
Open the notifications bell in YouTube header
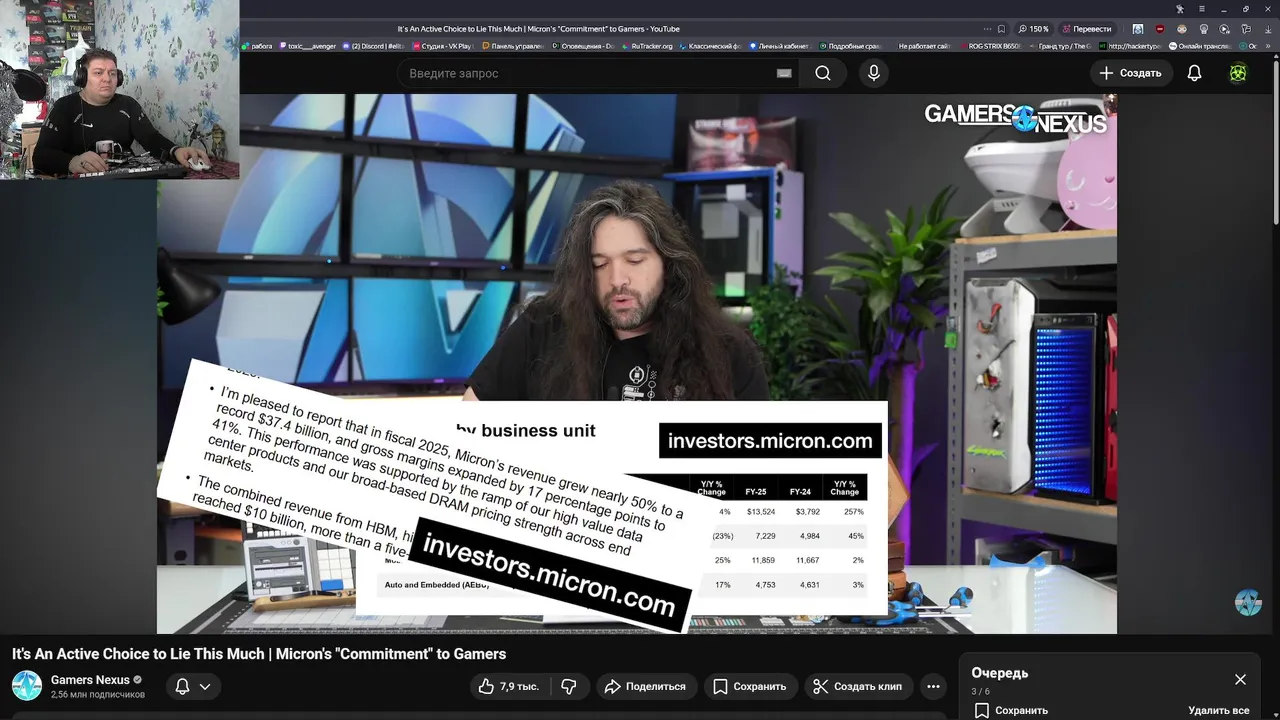1194,73
